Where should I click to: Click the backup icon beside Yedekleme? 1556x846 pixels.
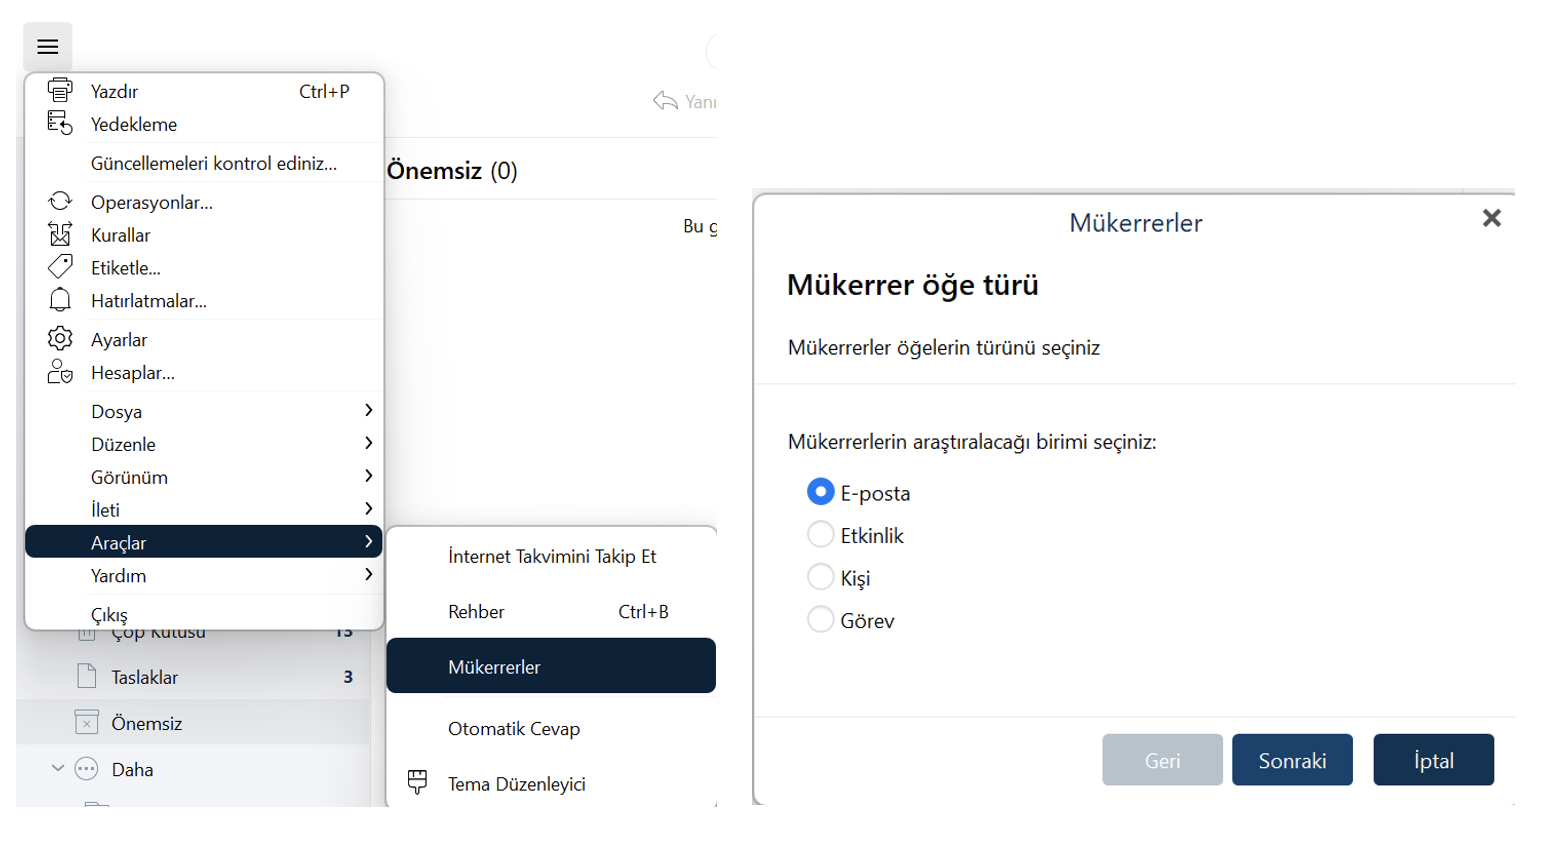click(60, 123)
